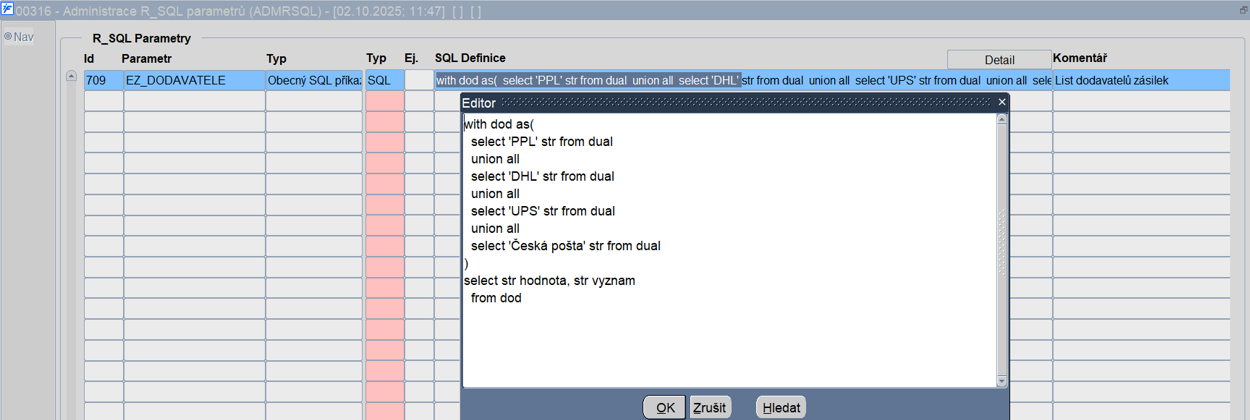This screenshot has height=420, width=1250.
Task: Close the Editor dialog with X
Action: tap(1002, 103)
